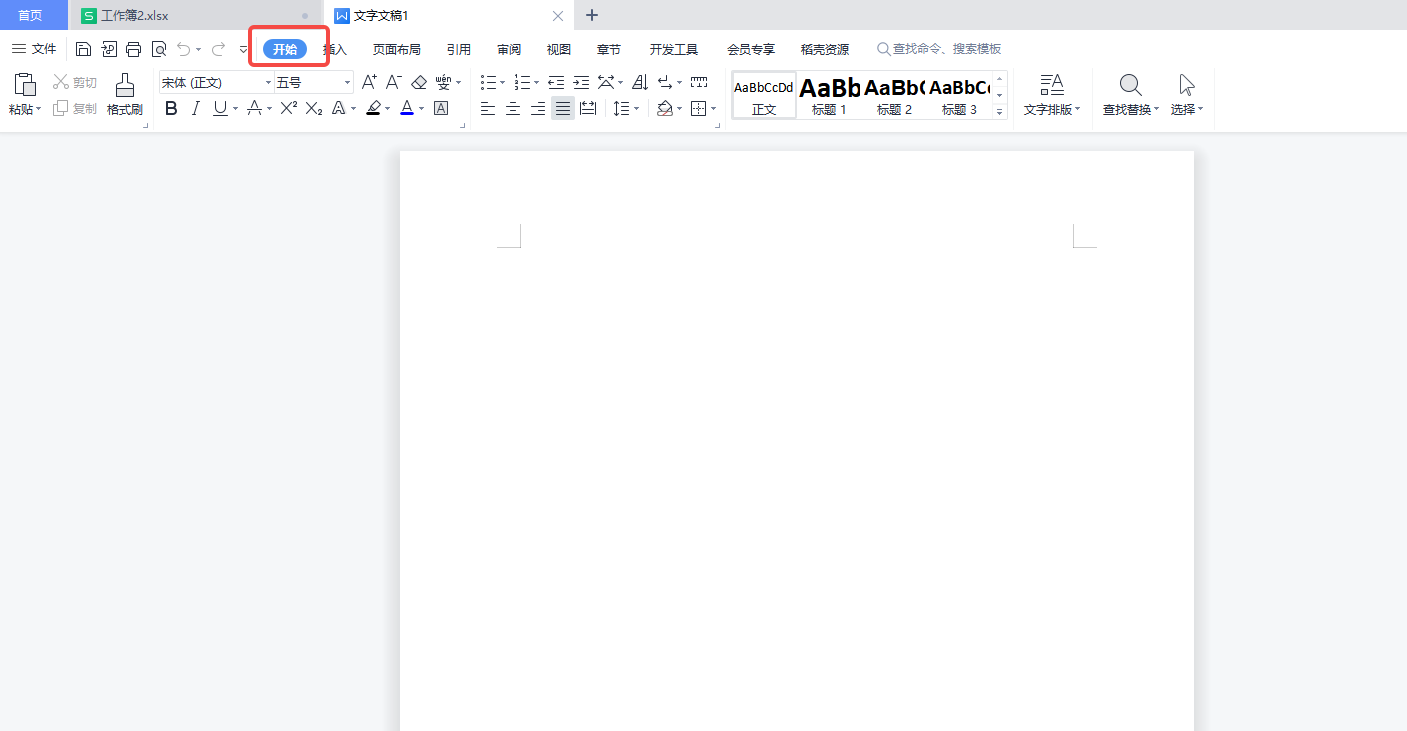Open the 文件 (File) menu button
The width and height of the screenshot is (1407, 731).
coord(34,49)
